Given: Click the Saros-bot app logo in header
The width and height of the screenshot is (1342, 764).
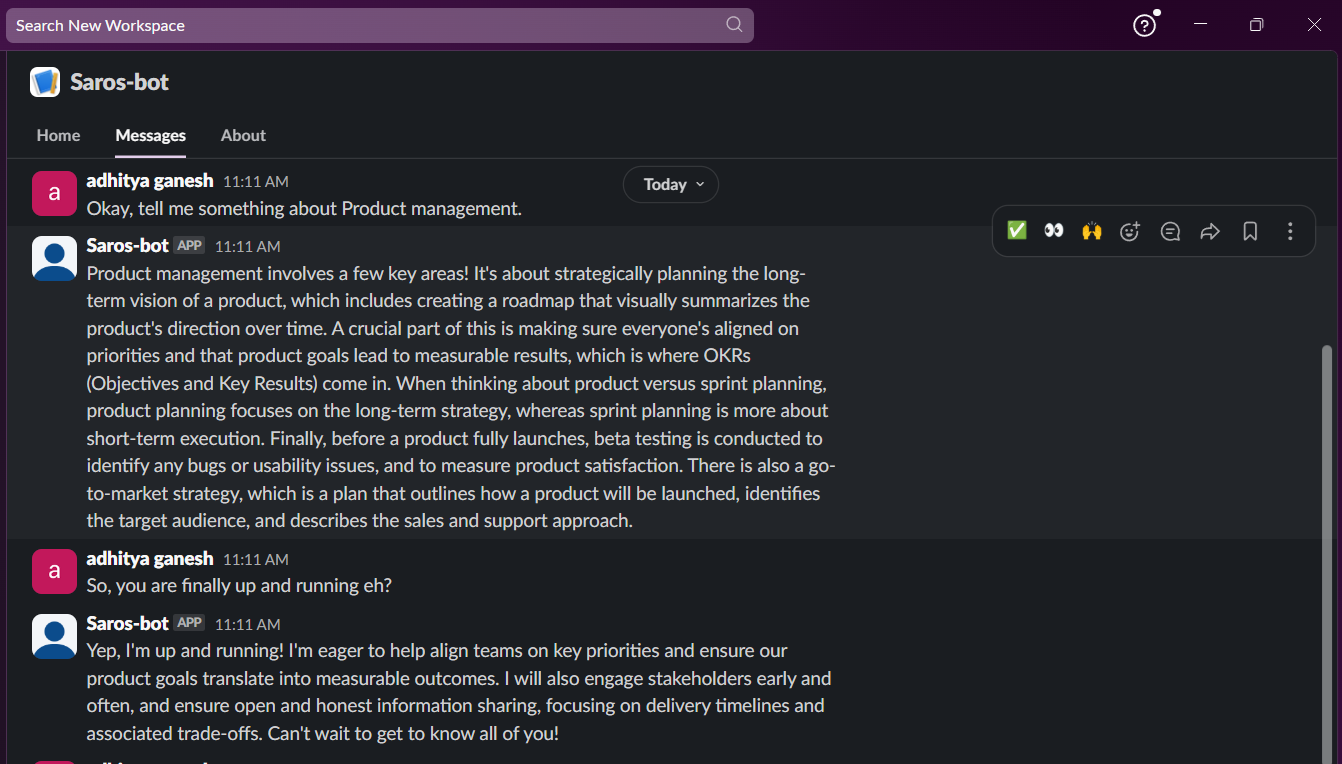Looking at the screenshot, I should tap(45, 82).
